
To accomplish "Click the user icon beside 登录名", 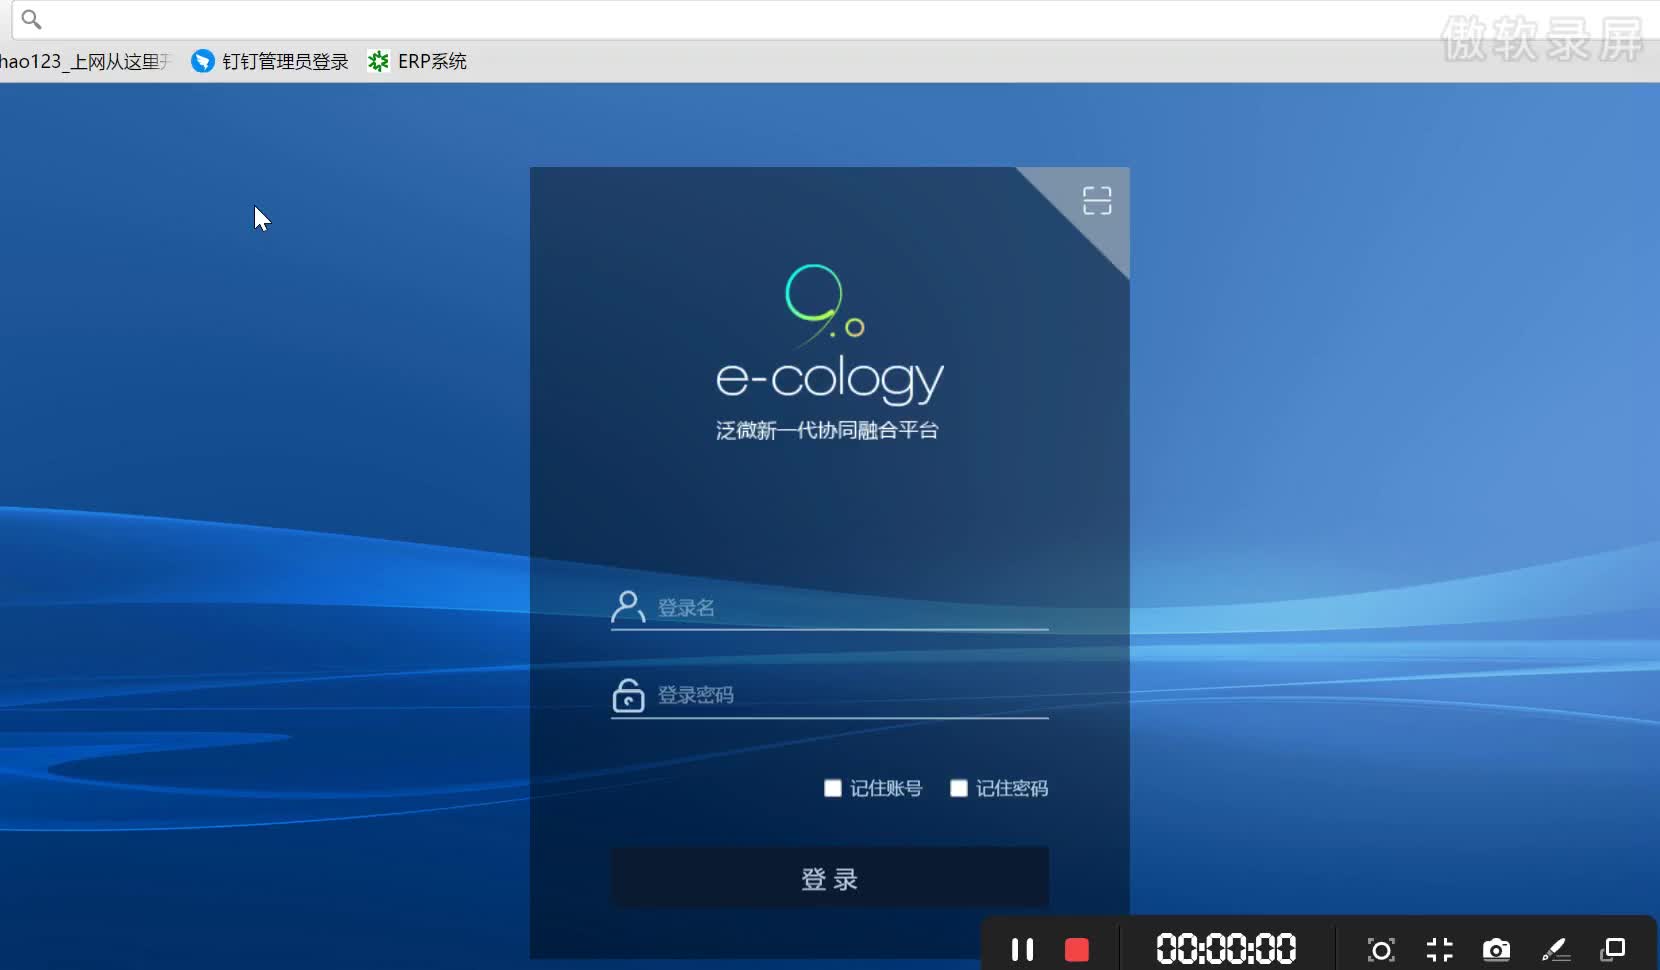I will (x=628, y=607).
